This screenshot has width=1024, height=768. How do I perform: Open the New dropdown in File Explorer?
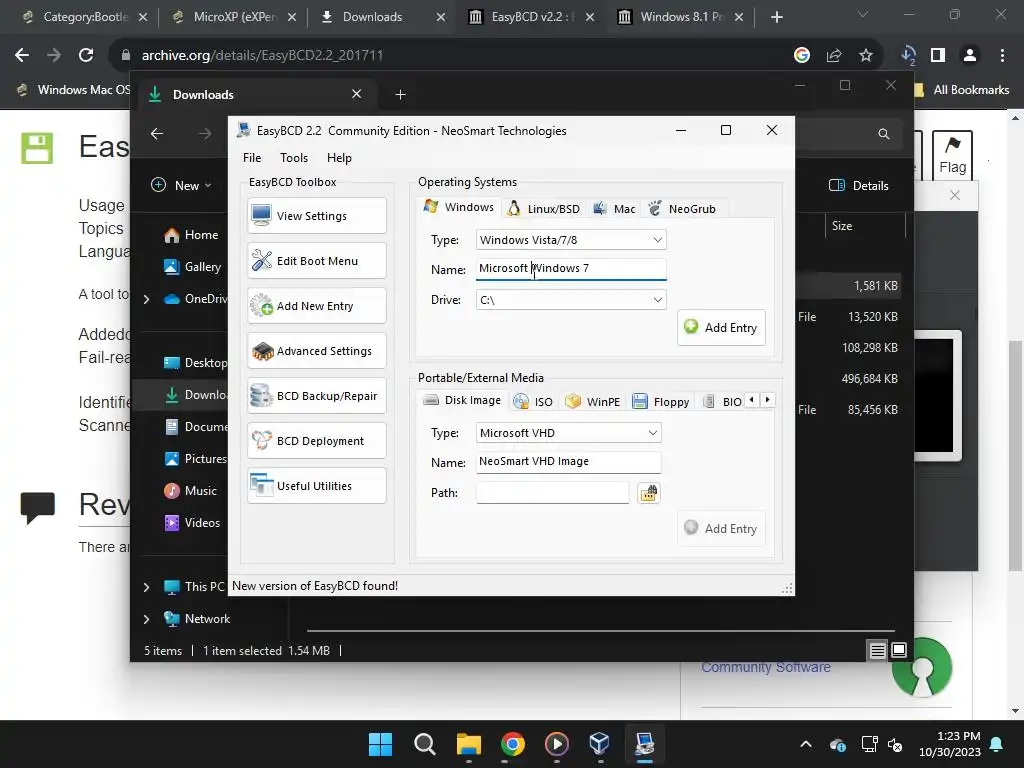182,185
